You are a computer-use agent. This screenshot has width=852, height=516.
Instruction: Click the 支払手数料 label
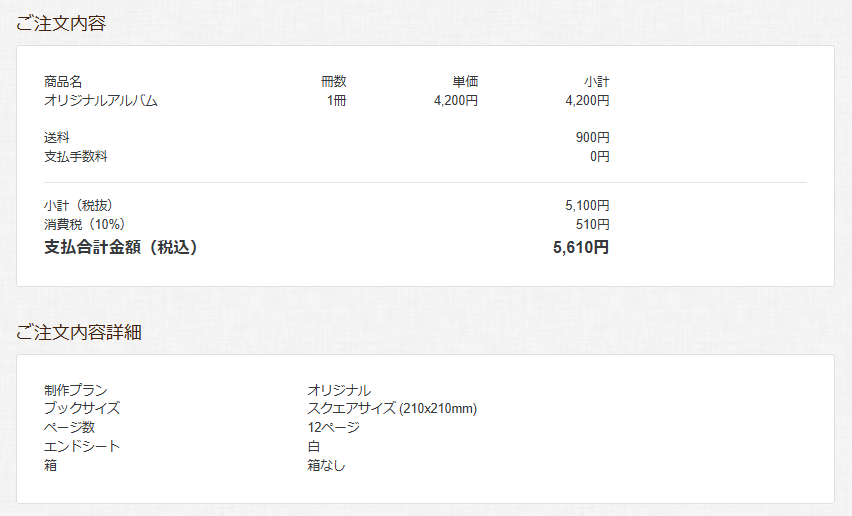76,156
